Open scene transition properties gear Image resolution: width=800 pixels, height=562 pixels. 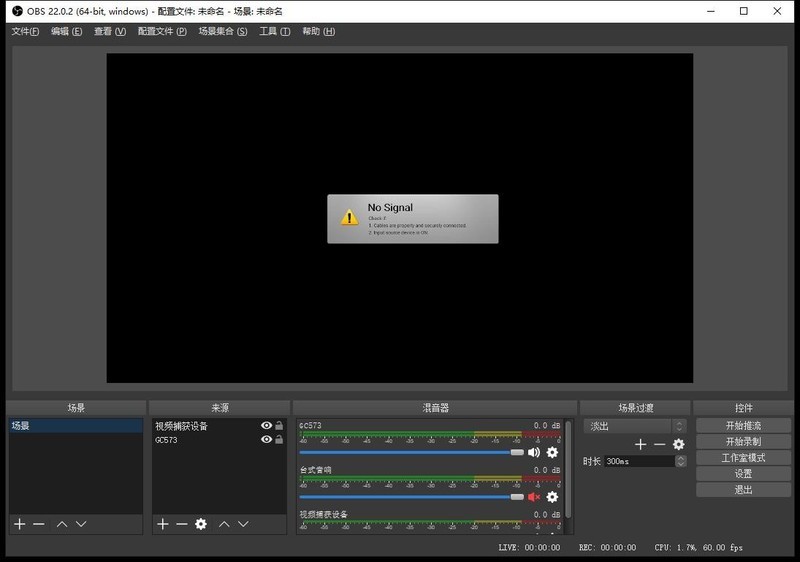tap(679, 444)
